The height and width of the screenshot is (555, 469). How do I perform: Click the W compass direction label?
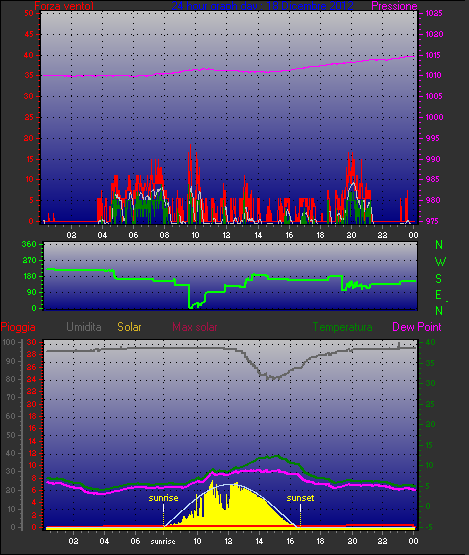pyautogui.click(x=440, y=262)
